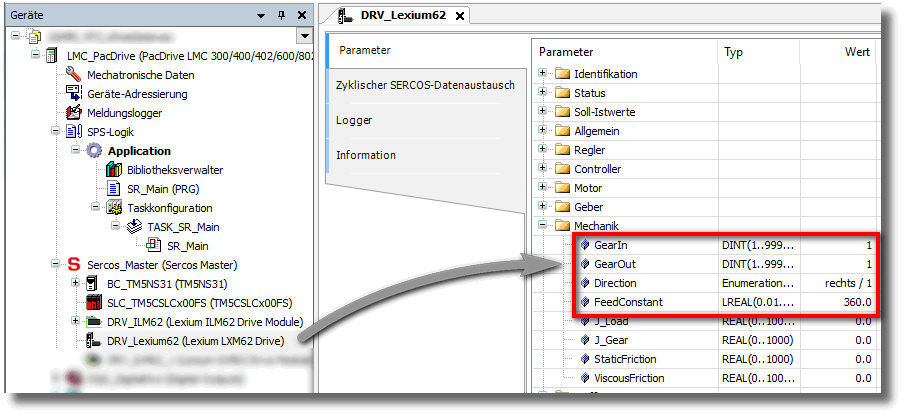Click the Application gear icon
This screenshot has height=413, width=901.
tap(94, 151)
